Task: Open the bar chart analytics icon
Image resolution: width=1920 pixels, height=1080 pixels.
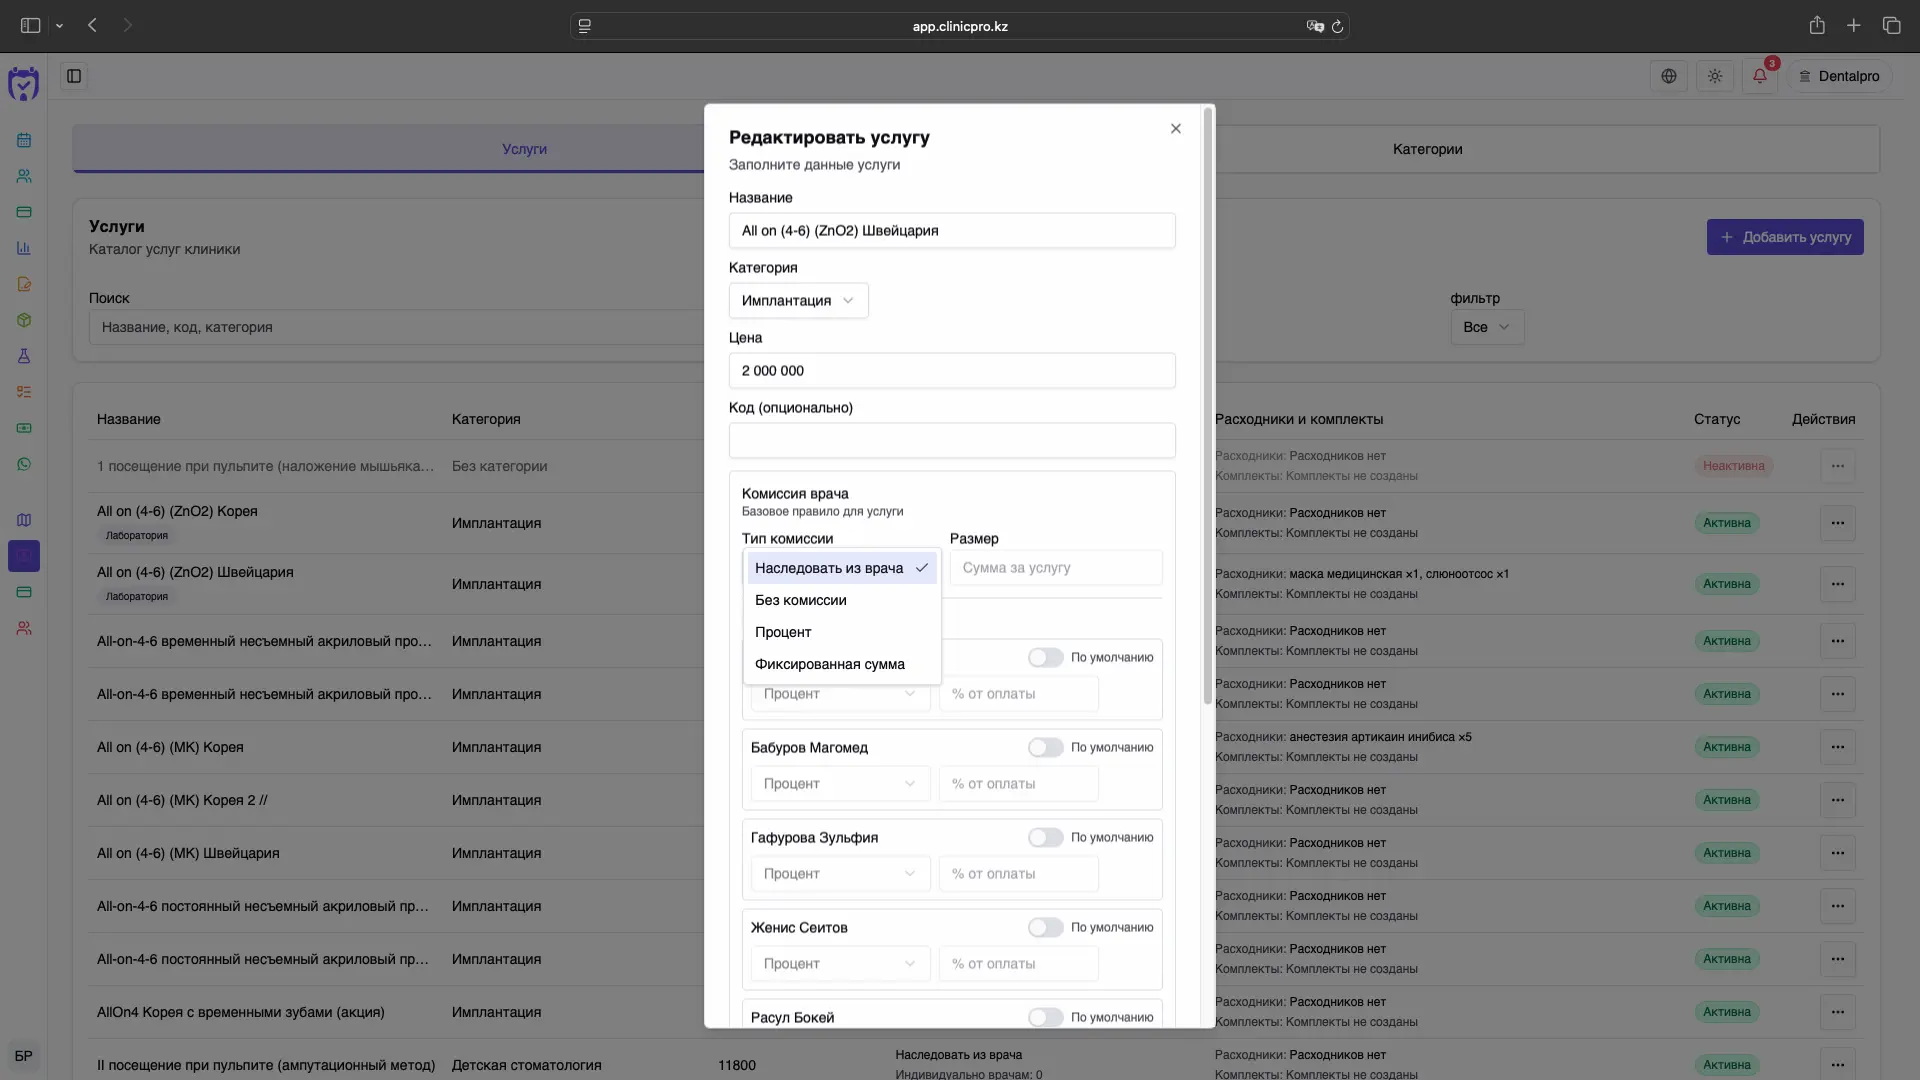Action: pos(24,248)
